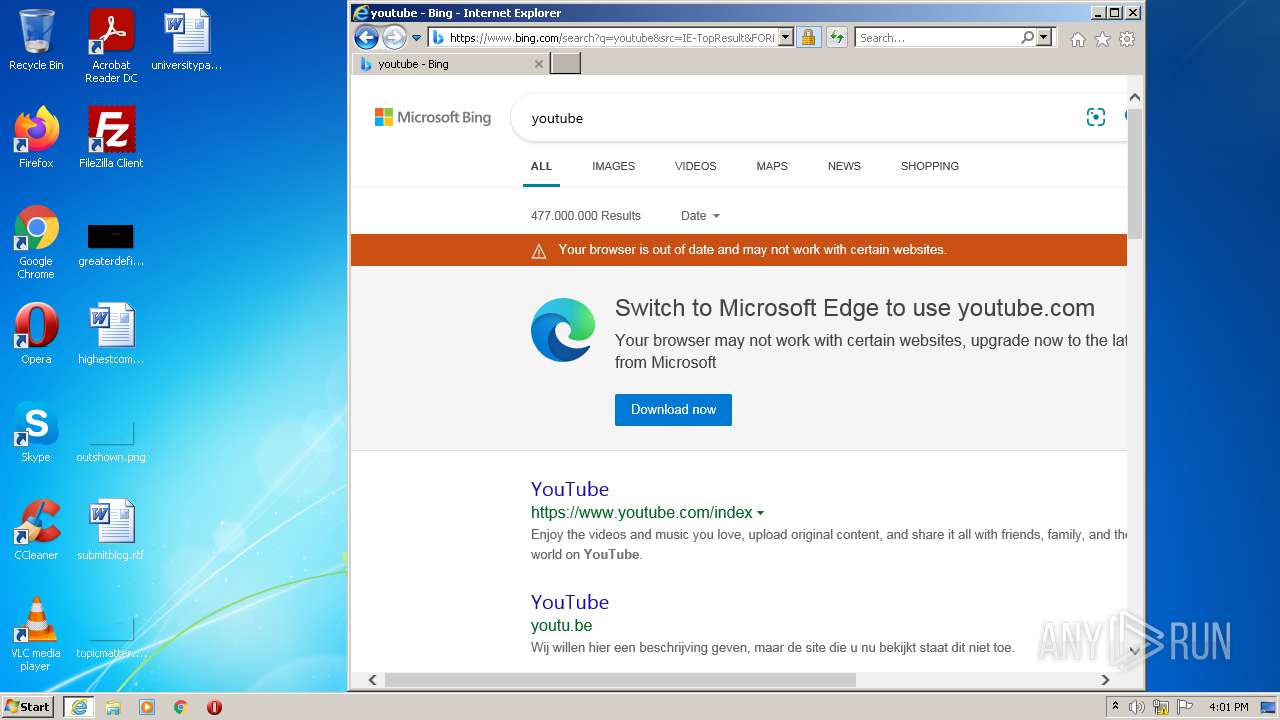
Task: Open the CCleaner desktop icon
Action: pyautogui.click(x=36, y=530)
